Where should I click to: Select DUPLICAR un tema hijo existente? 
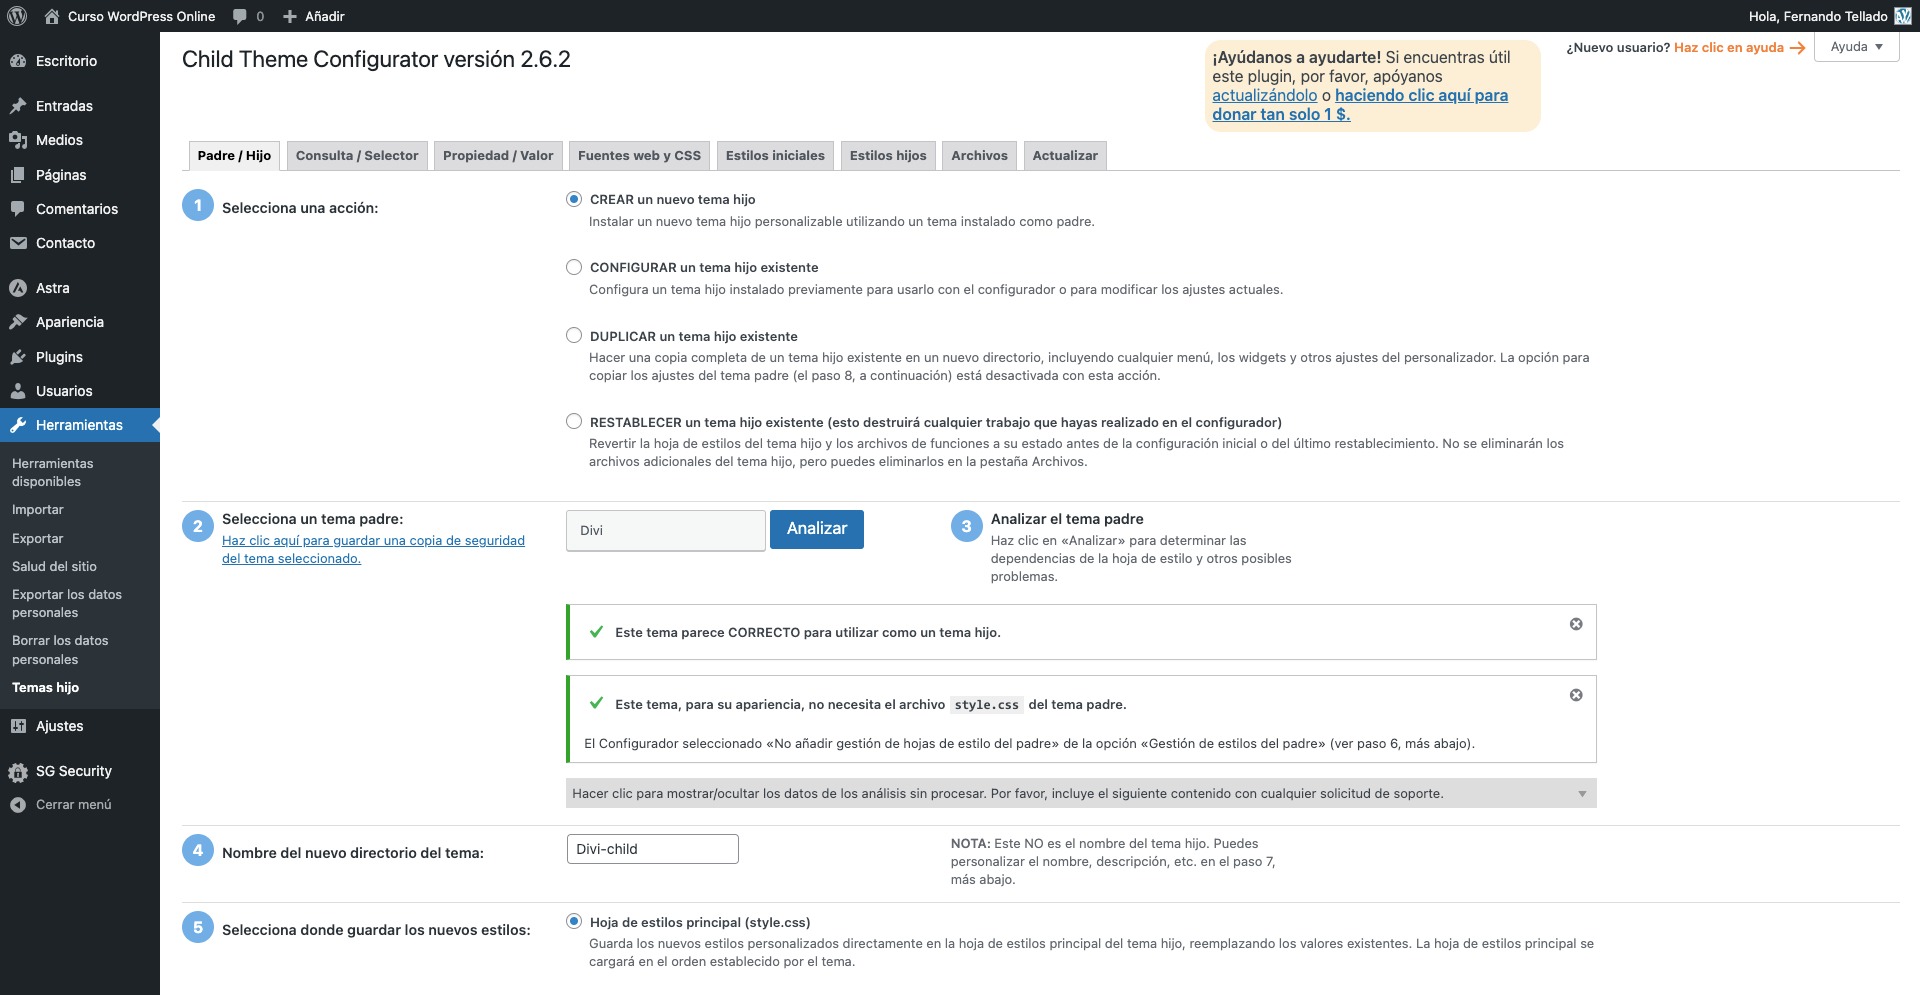574,336
